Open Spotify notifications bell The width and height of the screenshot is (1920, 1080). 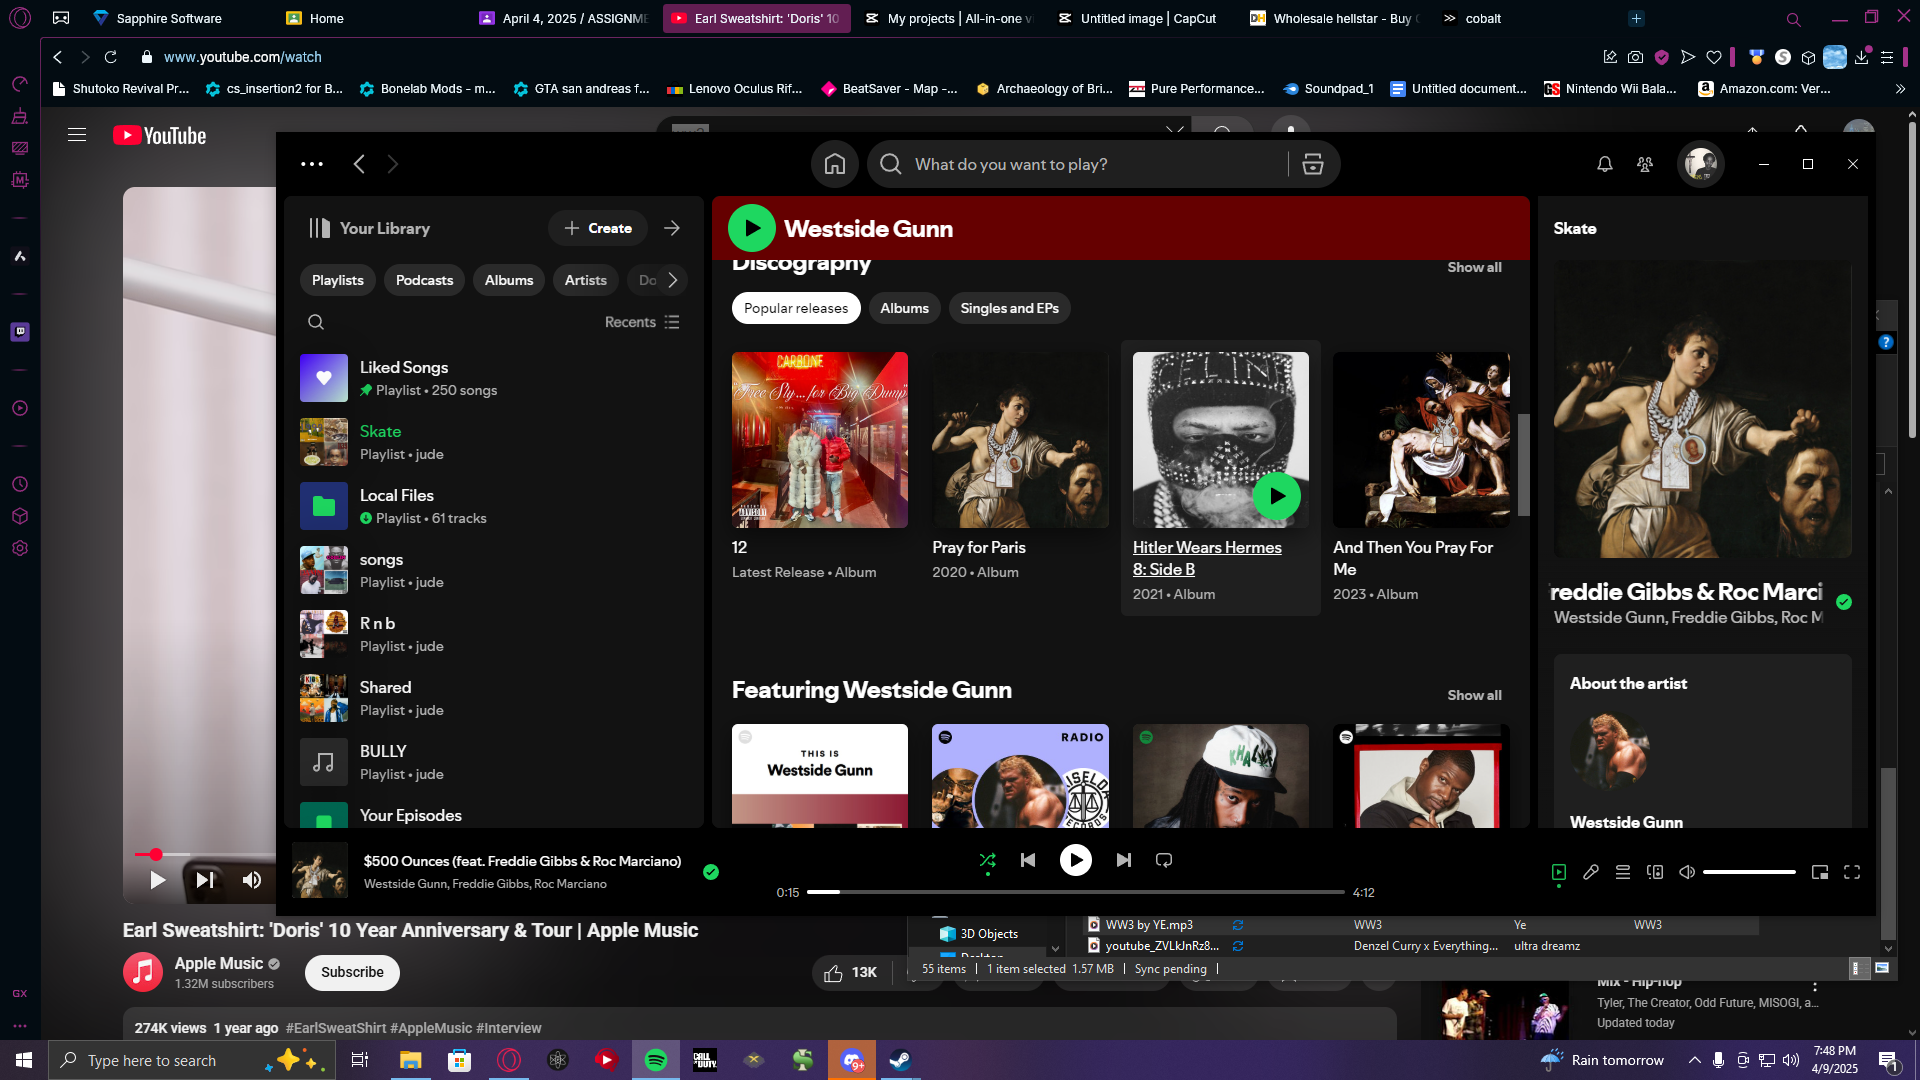pyautogui.click(x=1605, y=164)
